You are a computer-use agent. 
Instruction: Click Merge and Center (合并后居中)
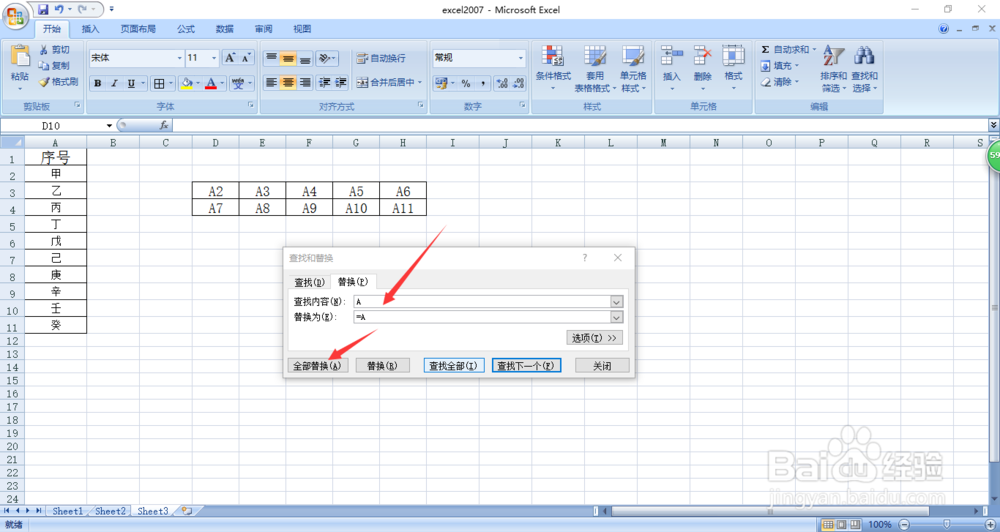tap(389, 82)
